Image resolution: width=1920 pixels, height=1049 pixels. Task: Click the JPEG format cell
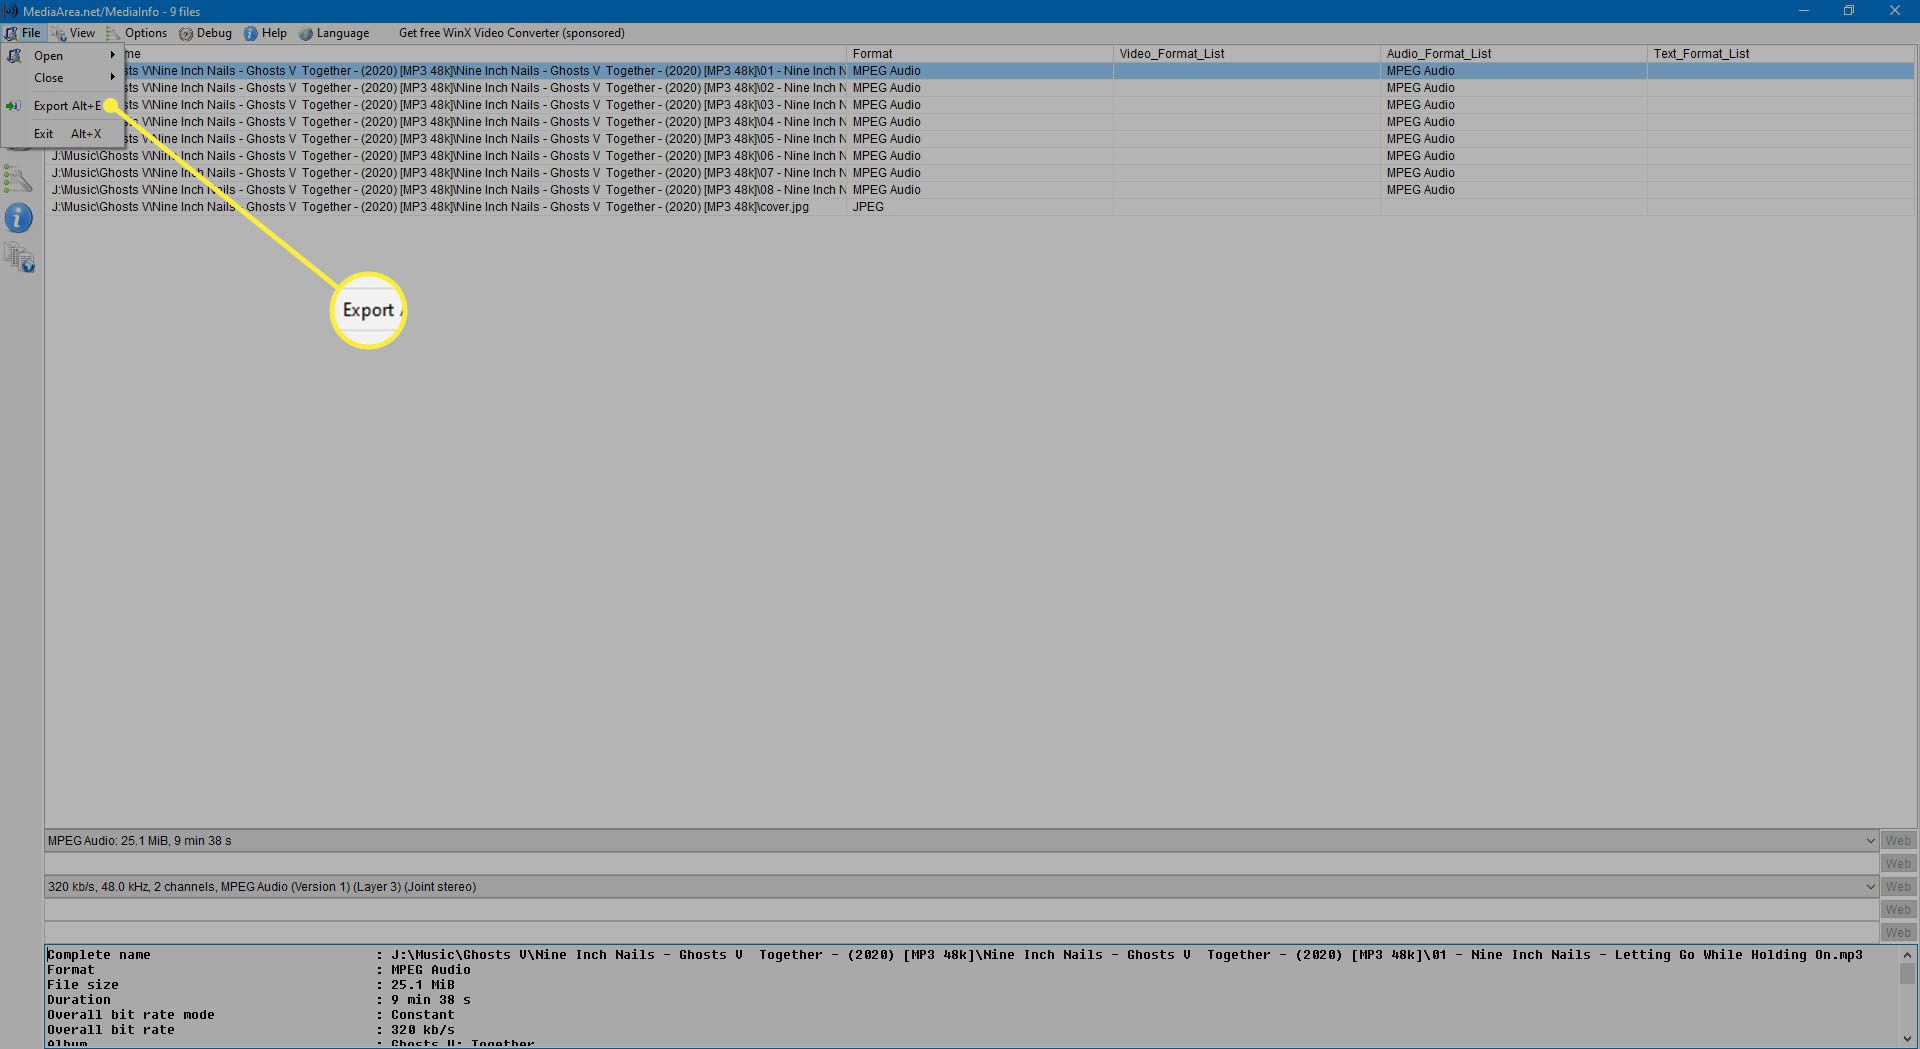(x=979, y=207)
